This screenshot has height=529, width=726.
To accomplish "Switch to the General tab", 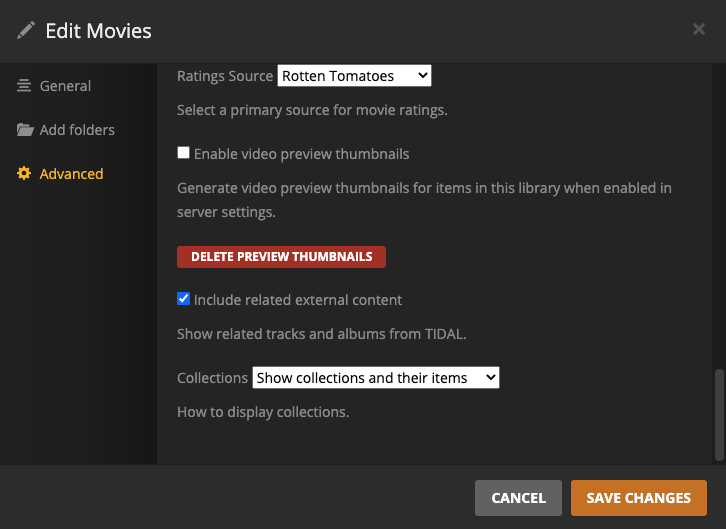I will click(x=65, y=86).
